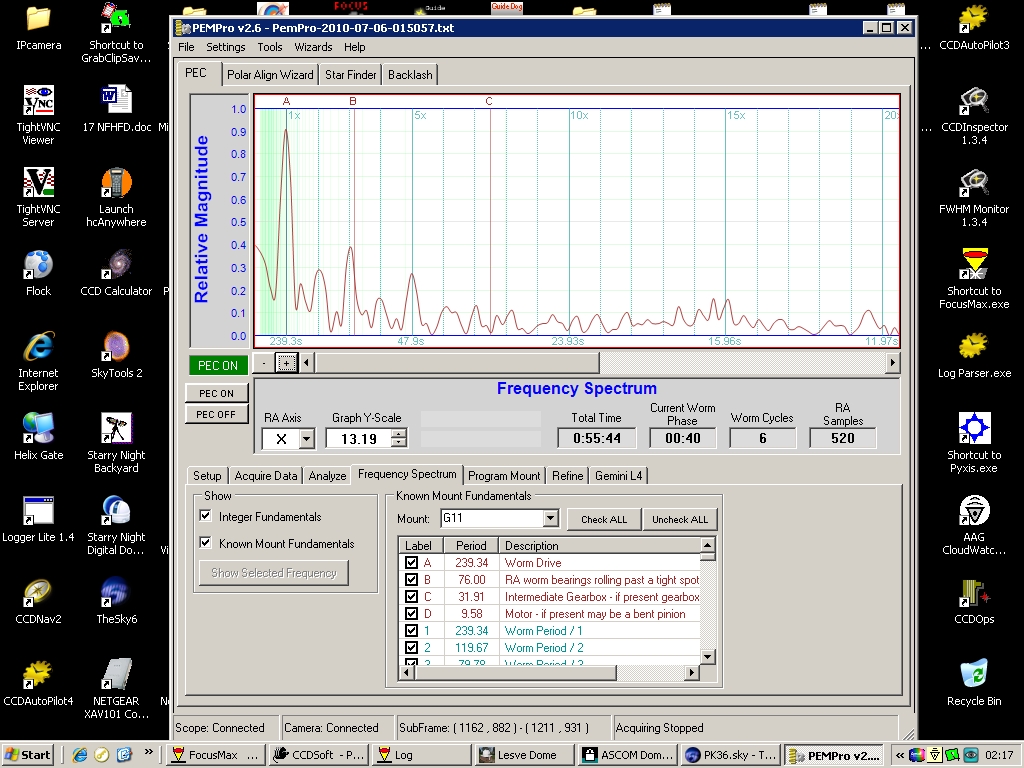Uncheck fundamental C Intermediate Gearbox checkbox
The height and width of the screenshot is (768, 1024).
click(411, 596)
